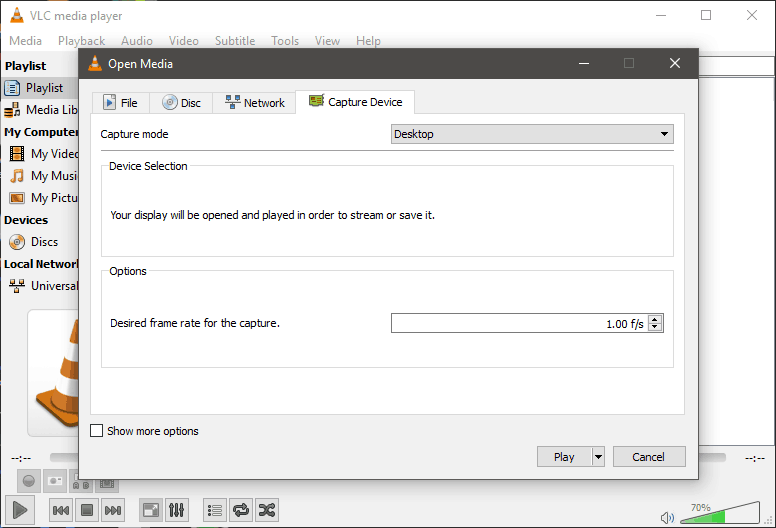The image size is (776, 528).
Task: Open extended settings with the equalizer sliders icon
Action: [176, 510]
